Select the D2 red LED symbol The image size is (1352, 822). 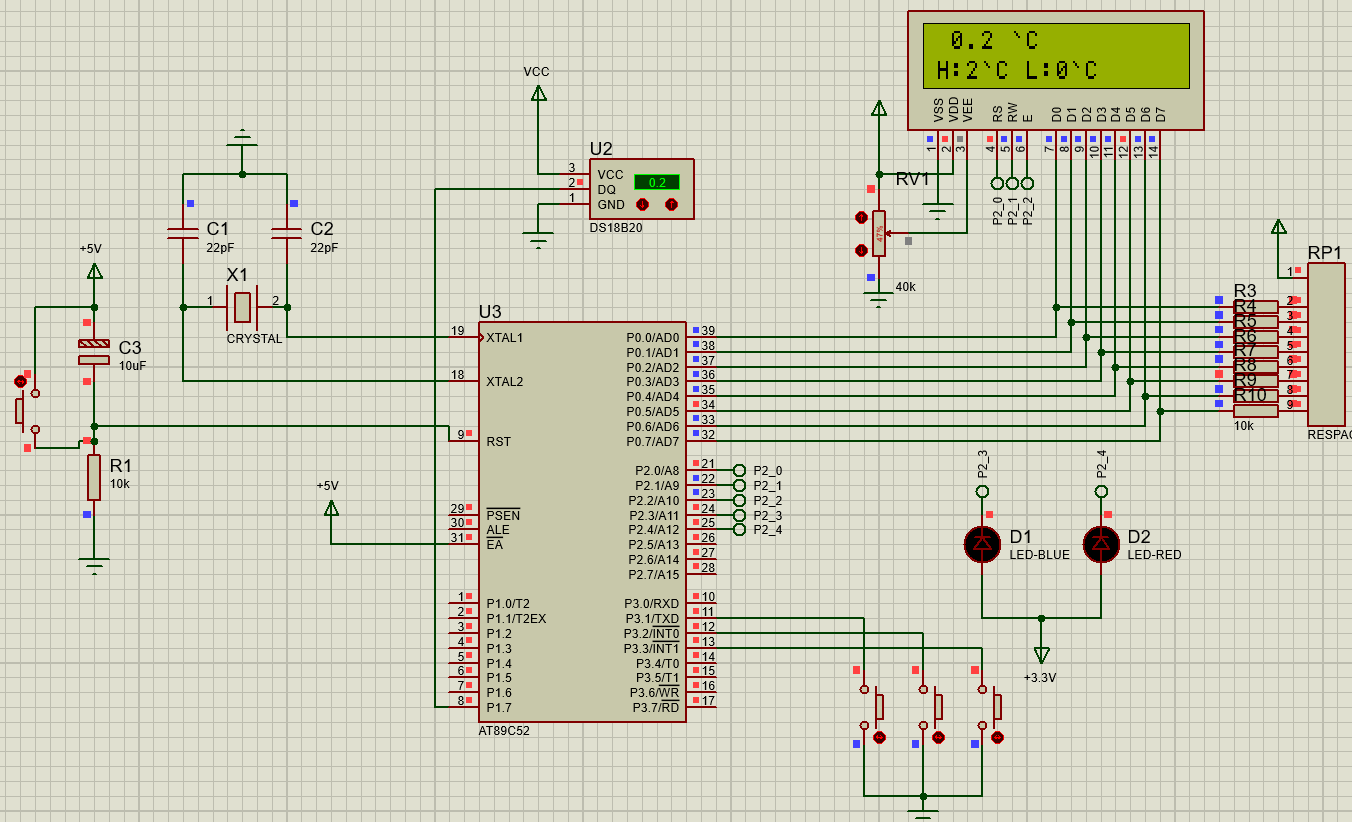click(x=1101, y=543)
